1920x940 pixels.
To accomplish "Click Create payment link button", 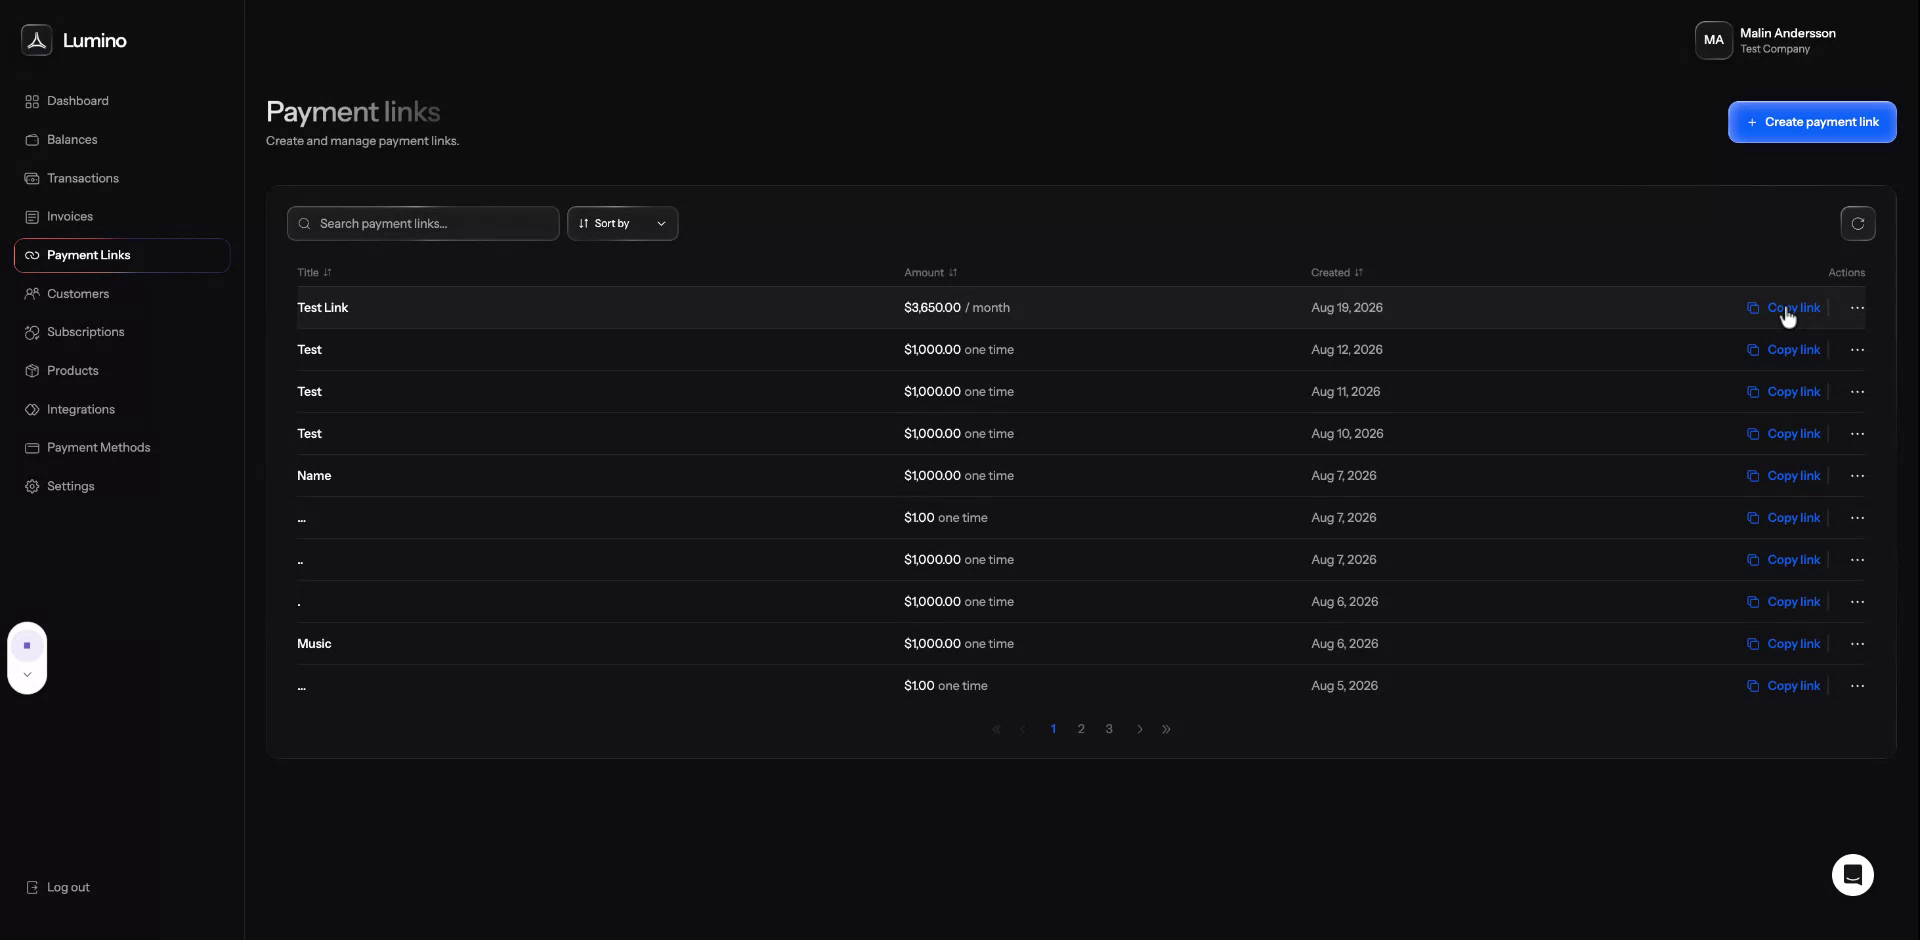I will coord(1812,122).
